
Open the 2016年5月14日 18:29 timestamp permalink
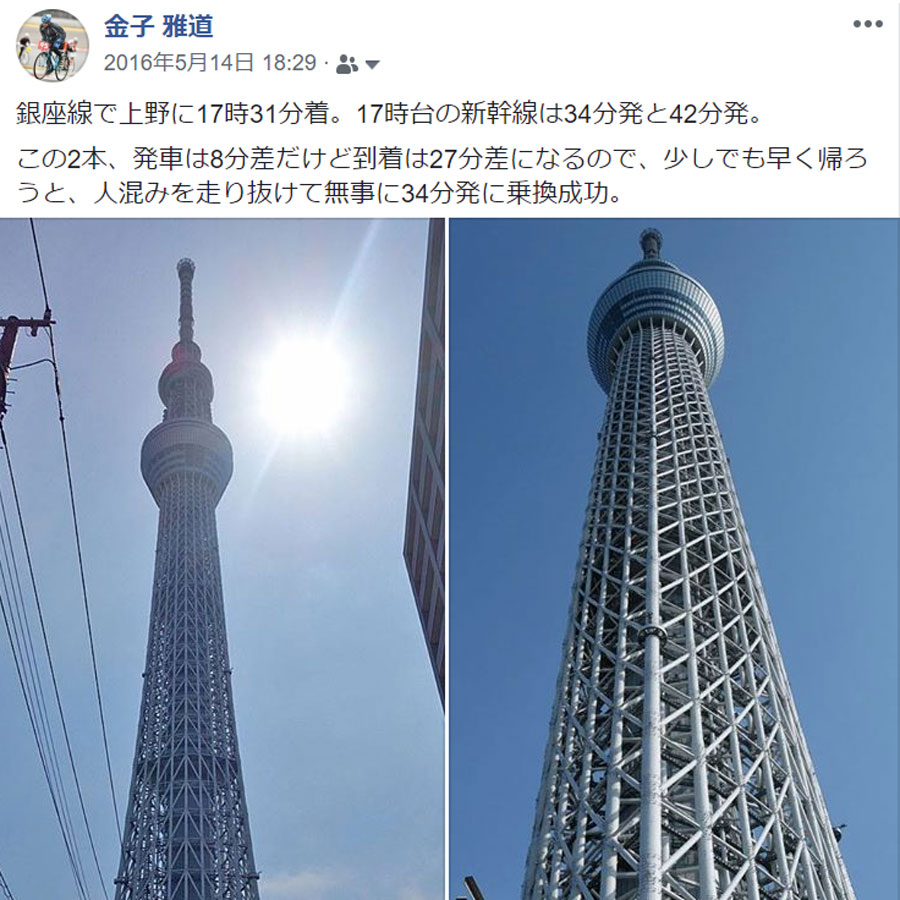(x=210, y=63)
